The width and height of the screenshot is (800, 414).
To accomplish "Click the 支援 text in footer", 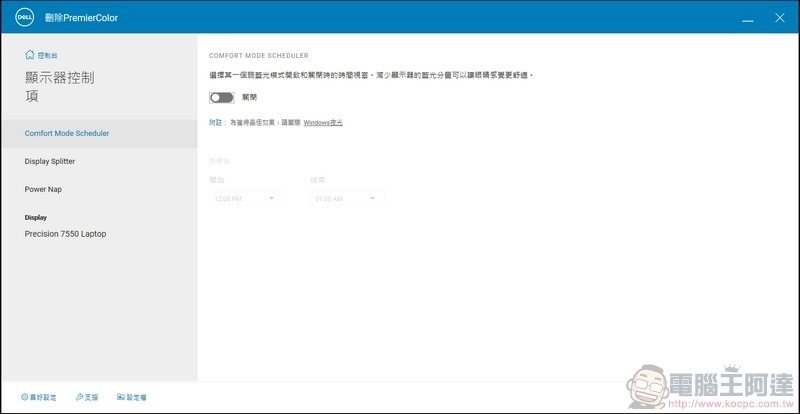I will pyautogui.click(x=92, y=397).
